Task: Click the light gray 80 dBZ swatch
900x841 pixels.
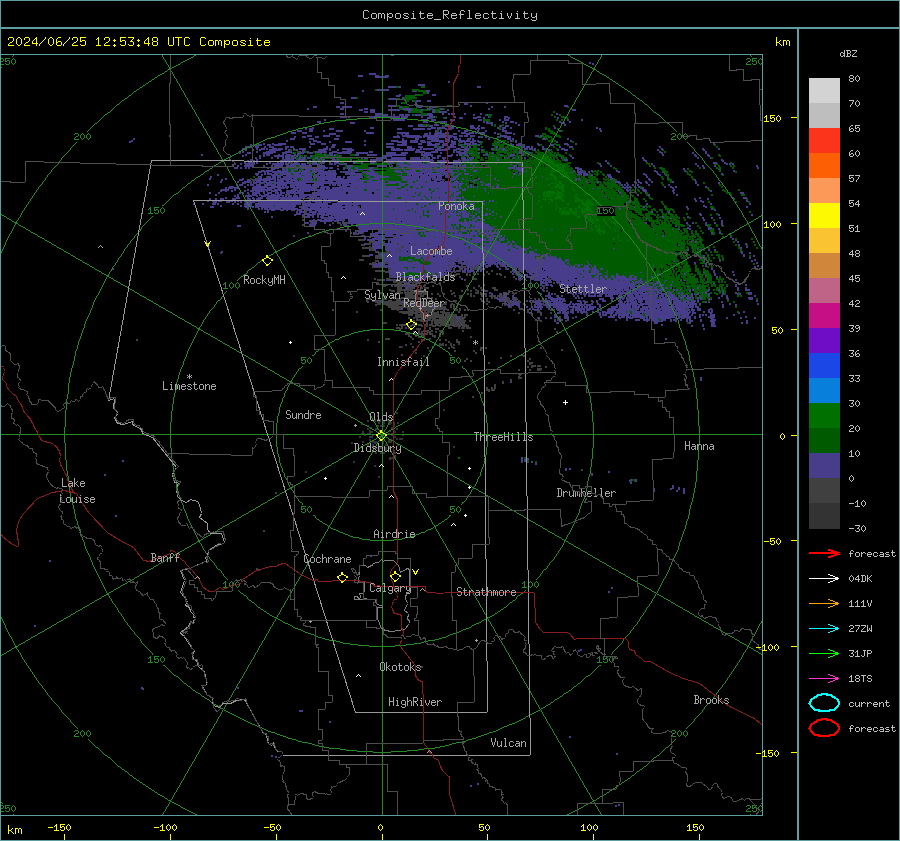Action: 824,90
